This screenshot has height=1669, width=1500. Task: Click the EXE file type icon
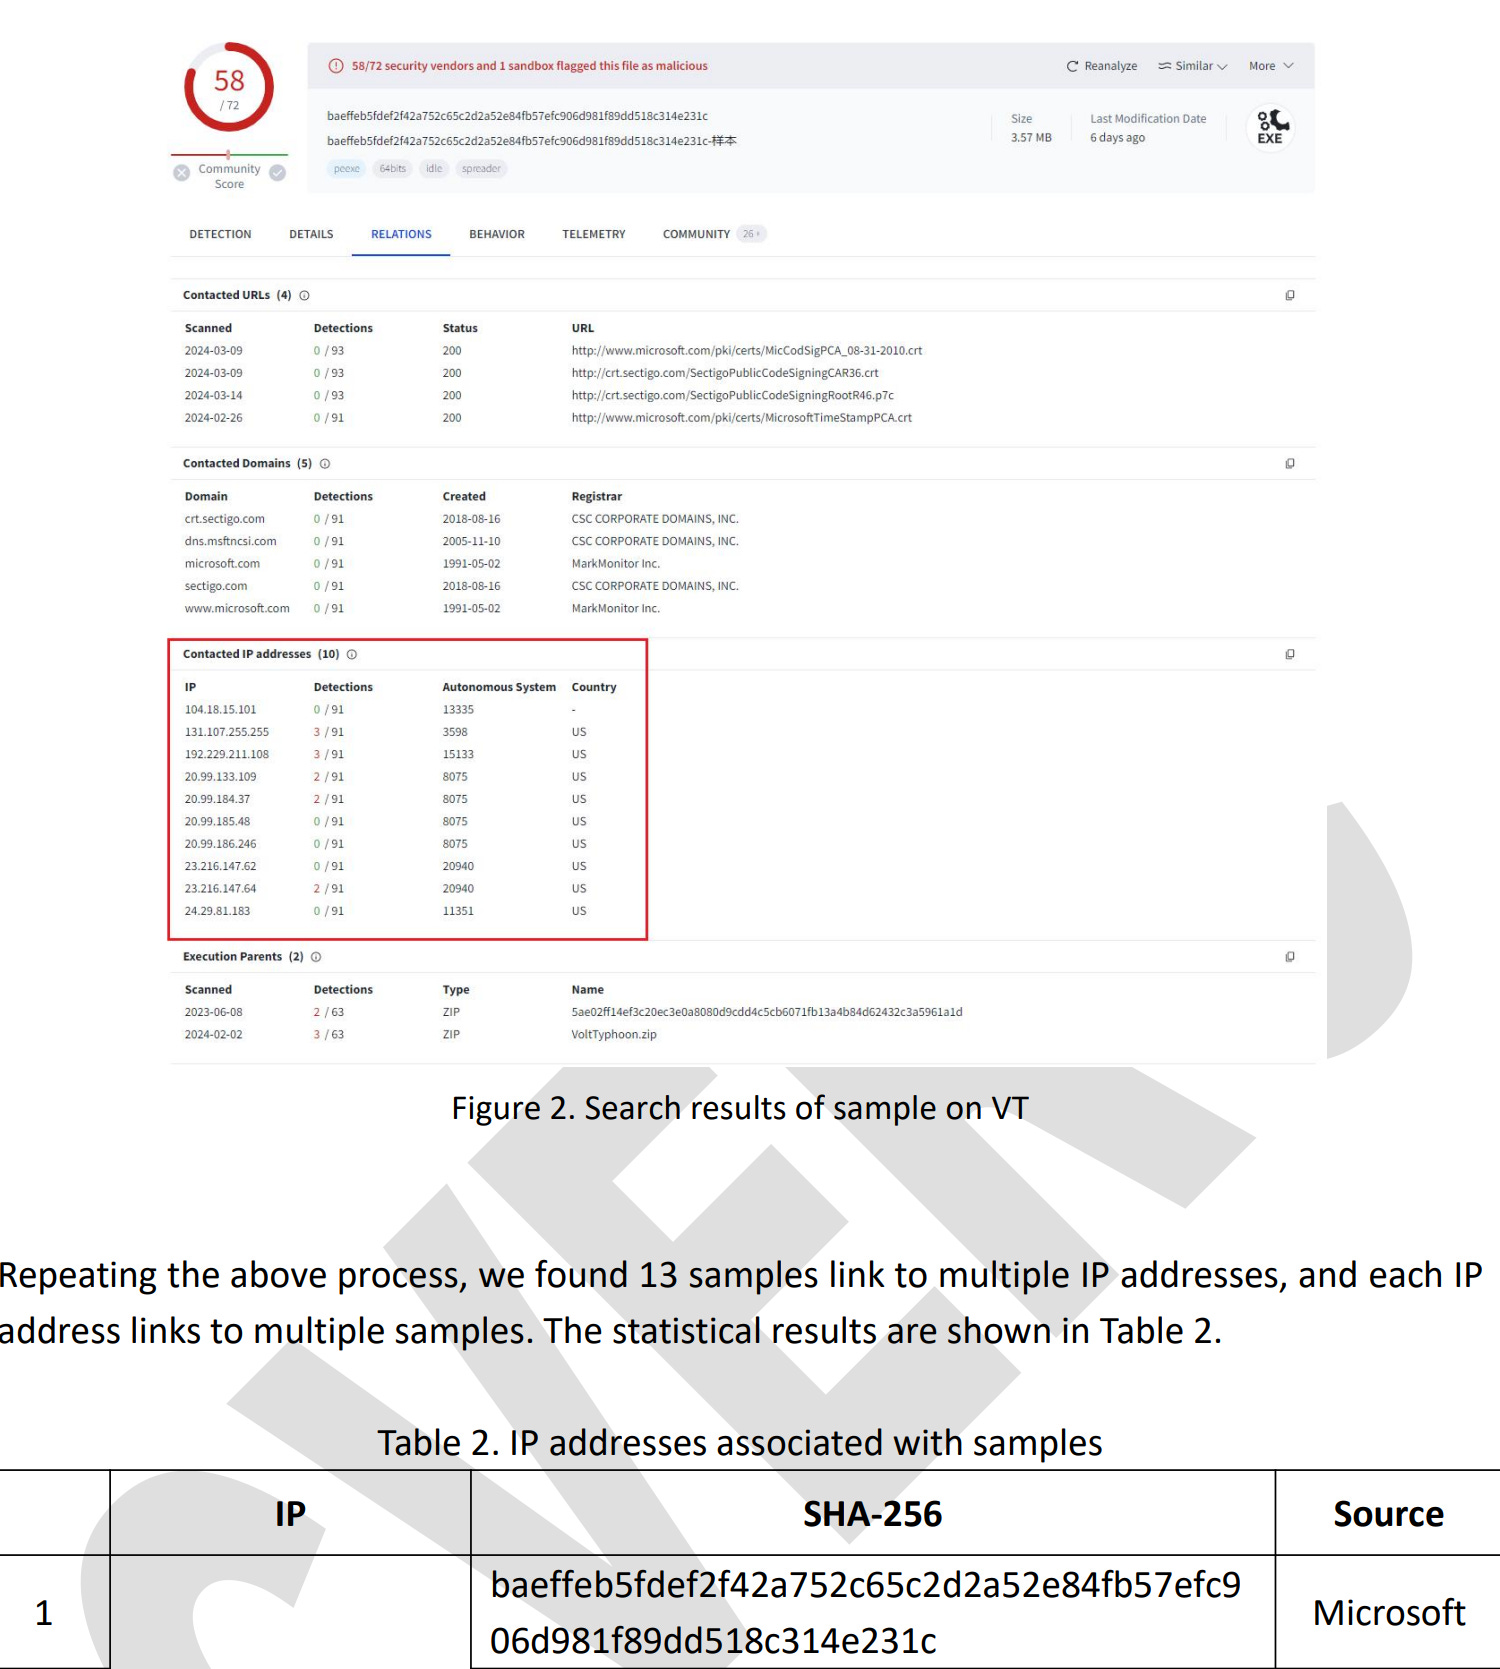1270,127
